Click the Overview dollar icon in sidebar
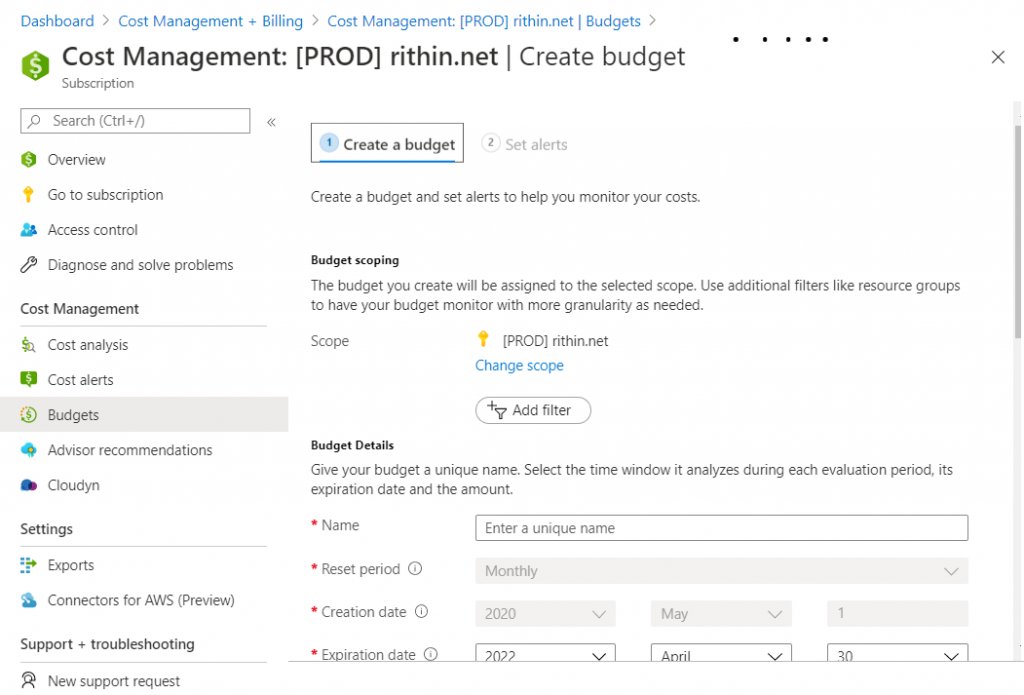The image size is (1024, 695). (29, 160)
